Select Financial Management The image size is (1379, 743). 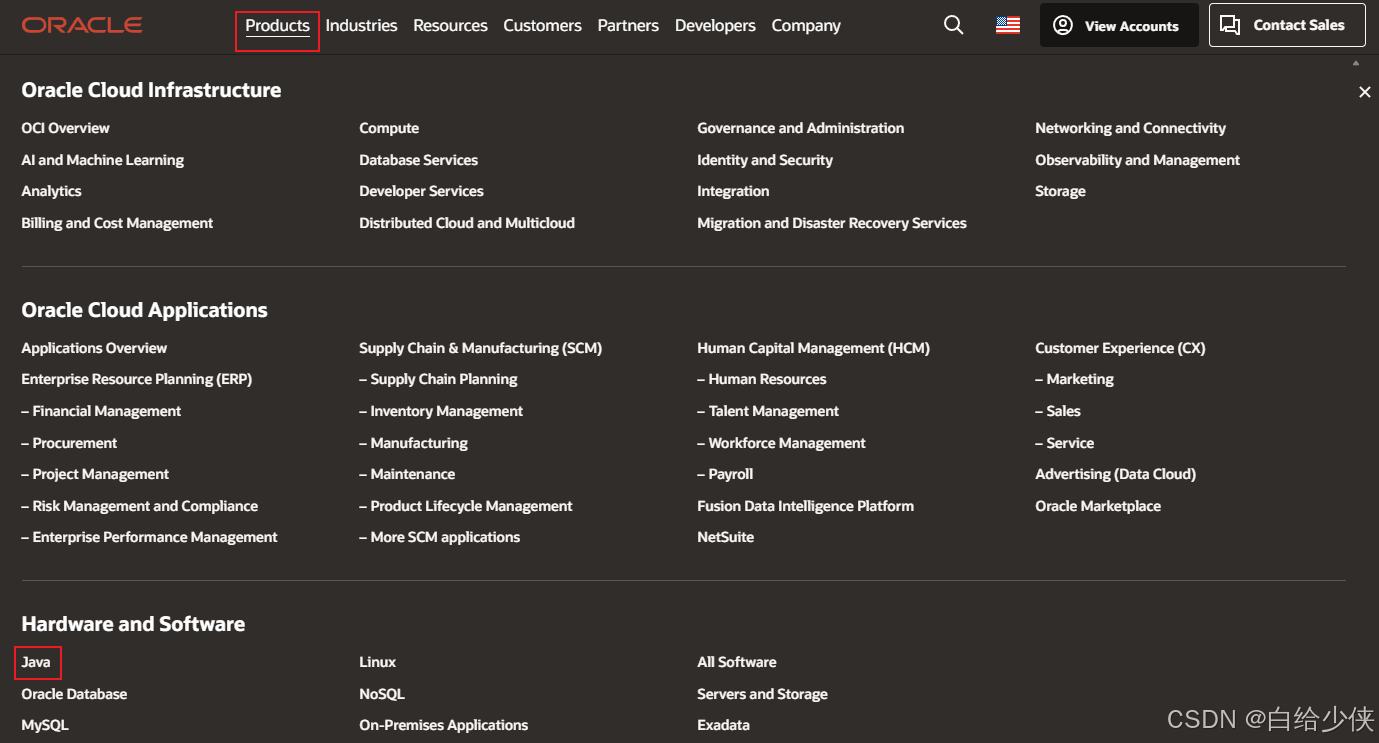pyautogui.click(x=101, y=411)
